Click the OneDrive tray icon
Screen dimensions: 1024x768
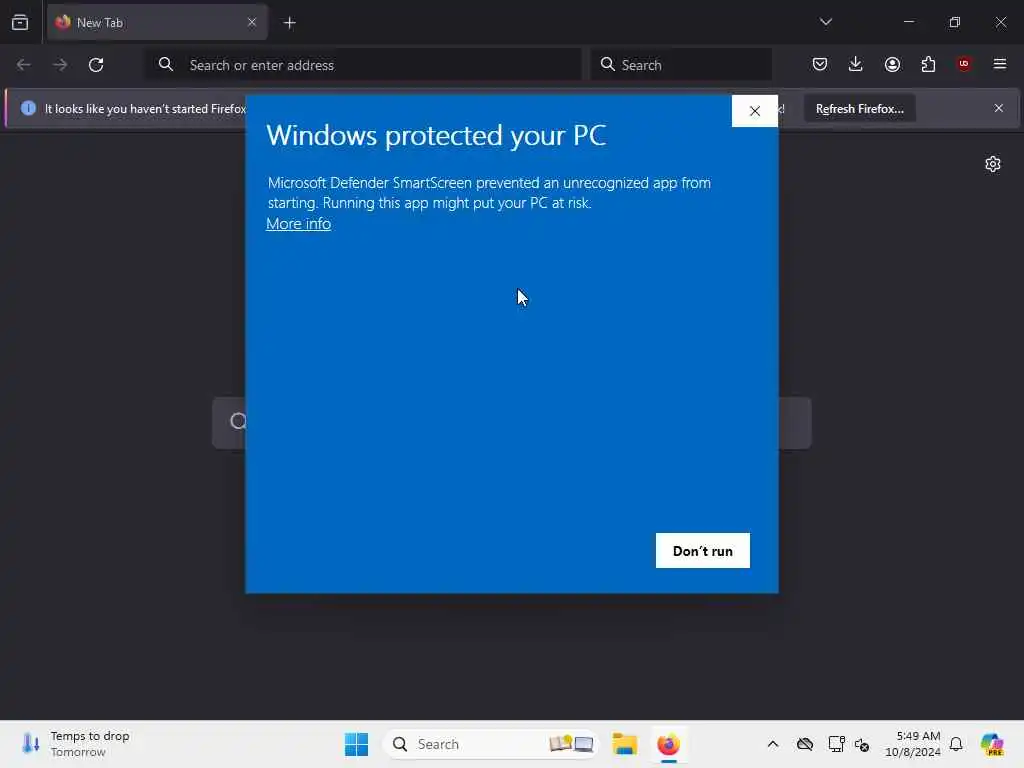click(805, 744)
